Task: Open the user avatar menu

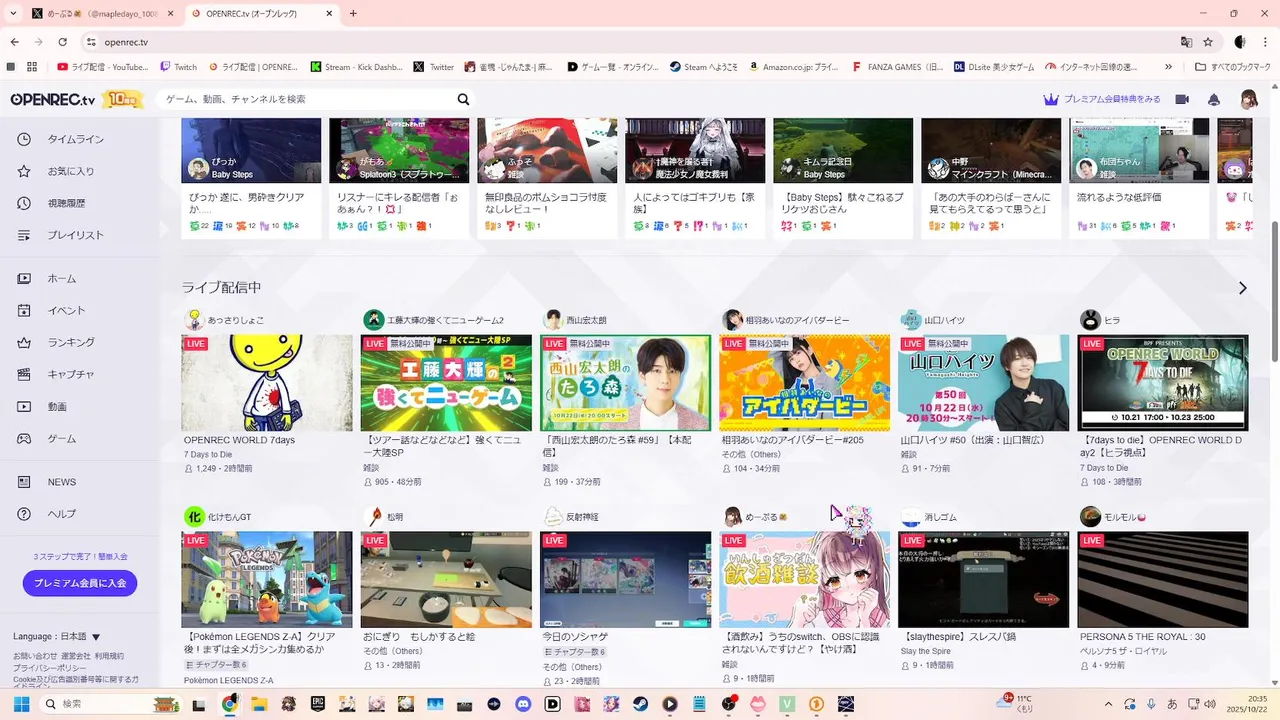Action: point(1249,99)
